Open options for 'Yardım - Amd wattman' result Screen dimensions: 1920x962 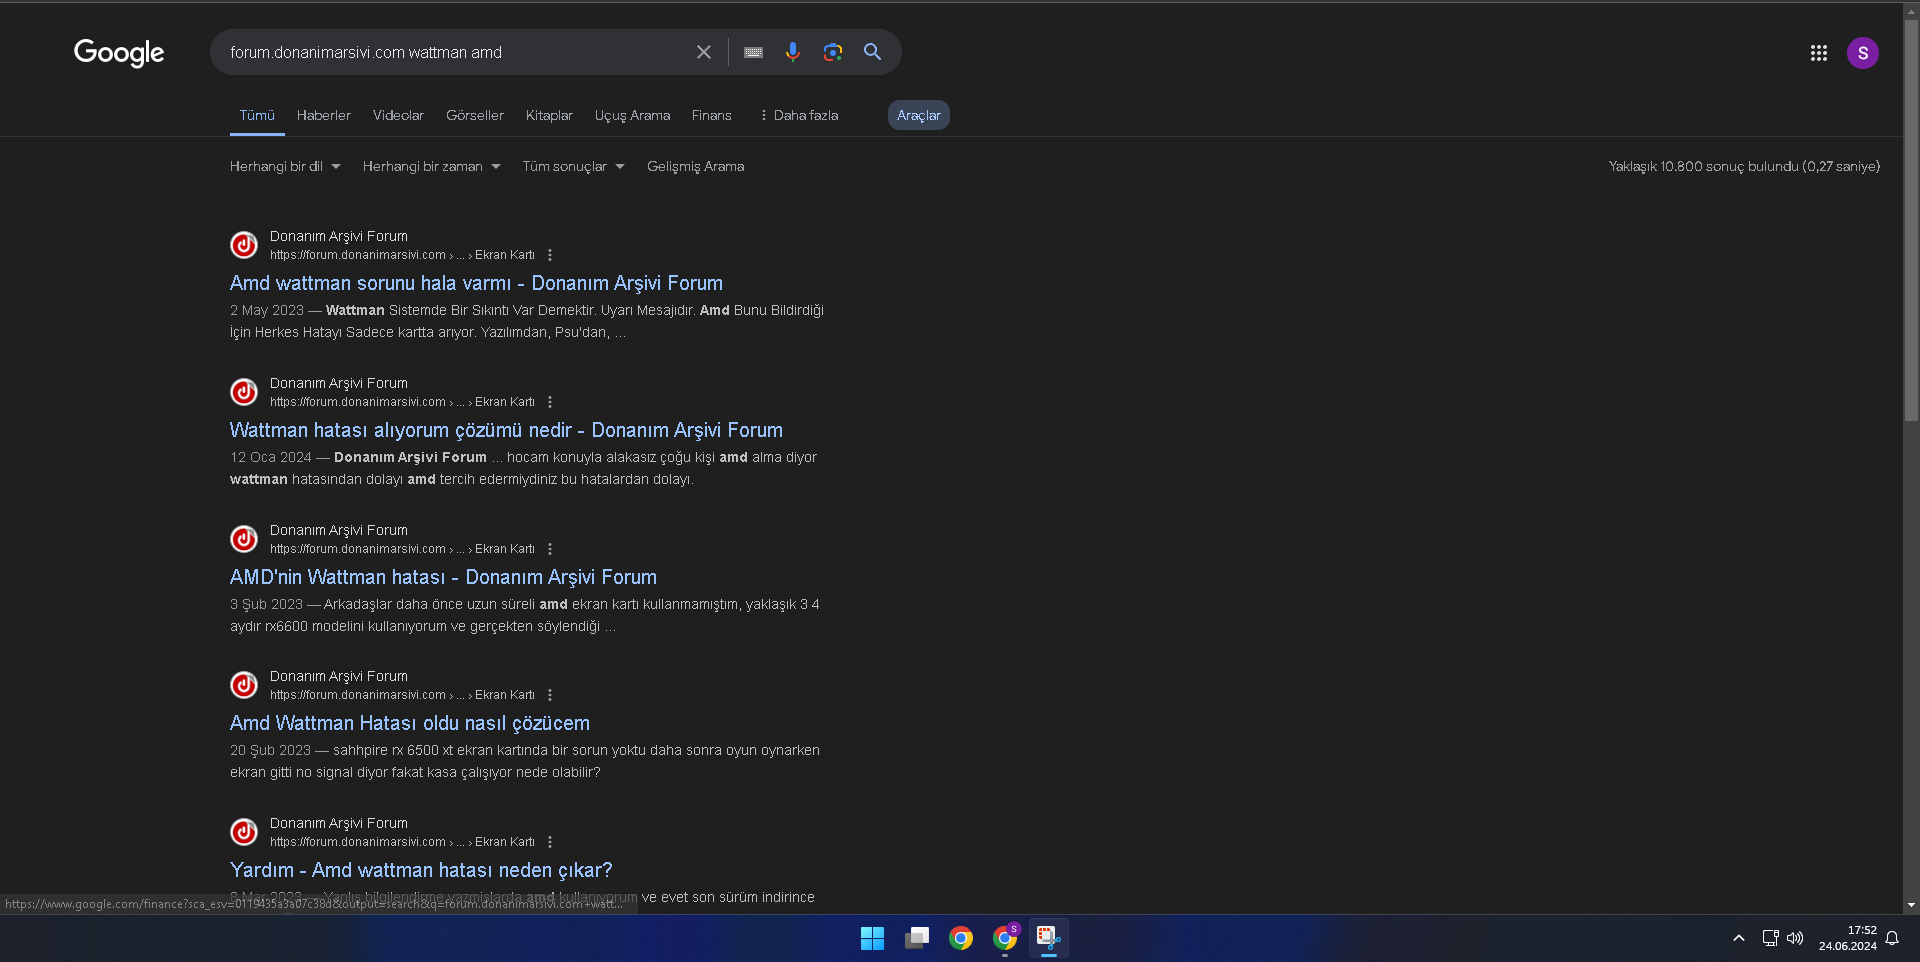550,842
